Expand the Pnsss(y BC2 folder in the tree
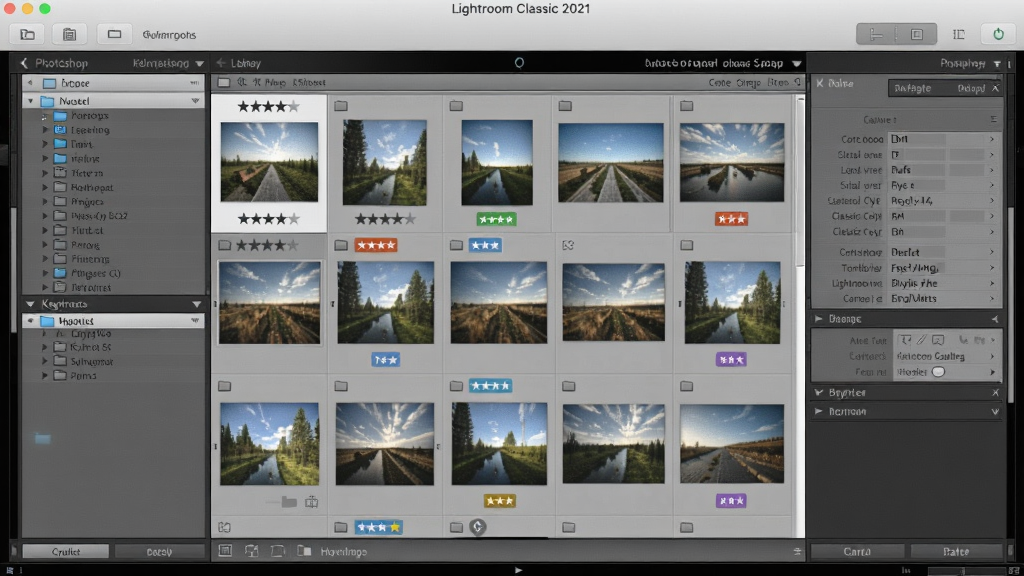This screenshot has height=576, width=1024. (x=45, y=216)
